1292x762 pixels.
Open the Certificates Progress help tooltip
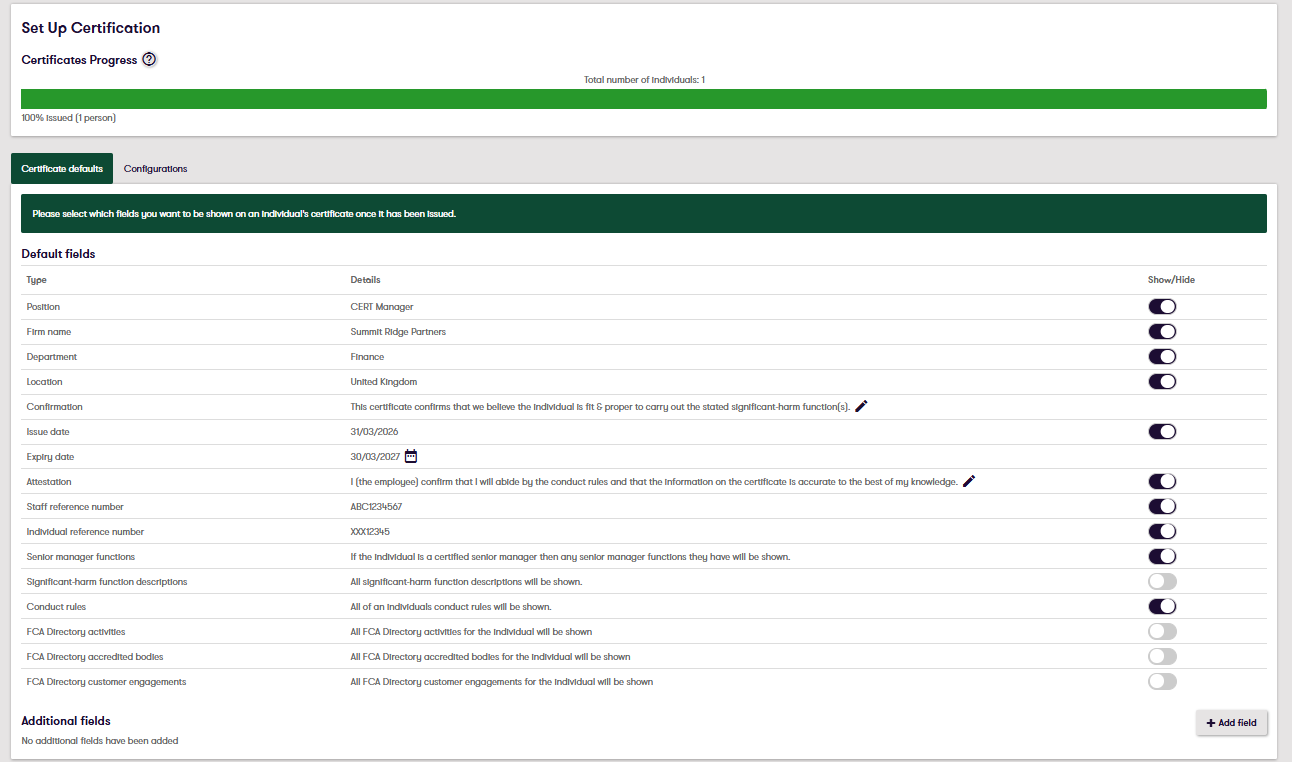point(149,59)
